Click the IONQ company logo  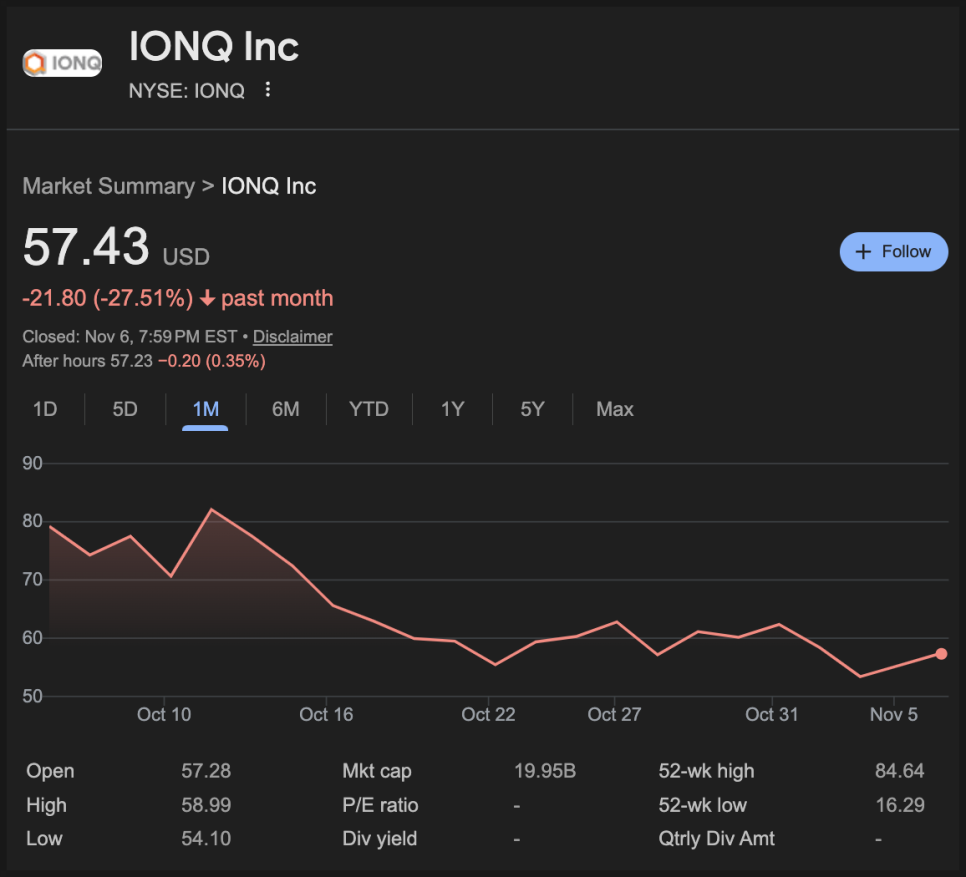(x=62, y=63)
